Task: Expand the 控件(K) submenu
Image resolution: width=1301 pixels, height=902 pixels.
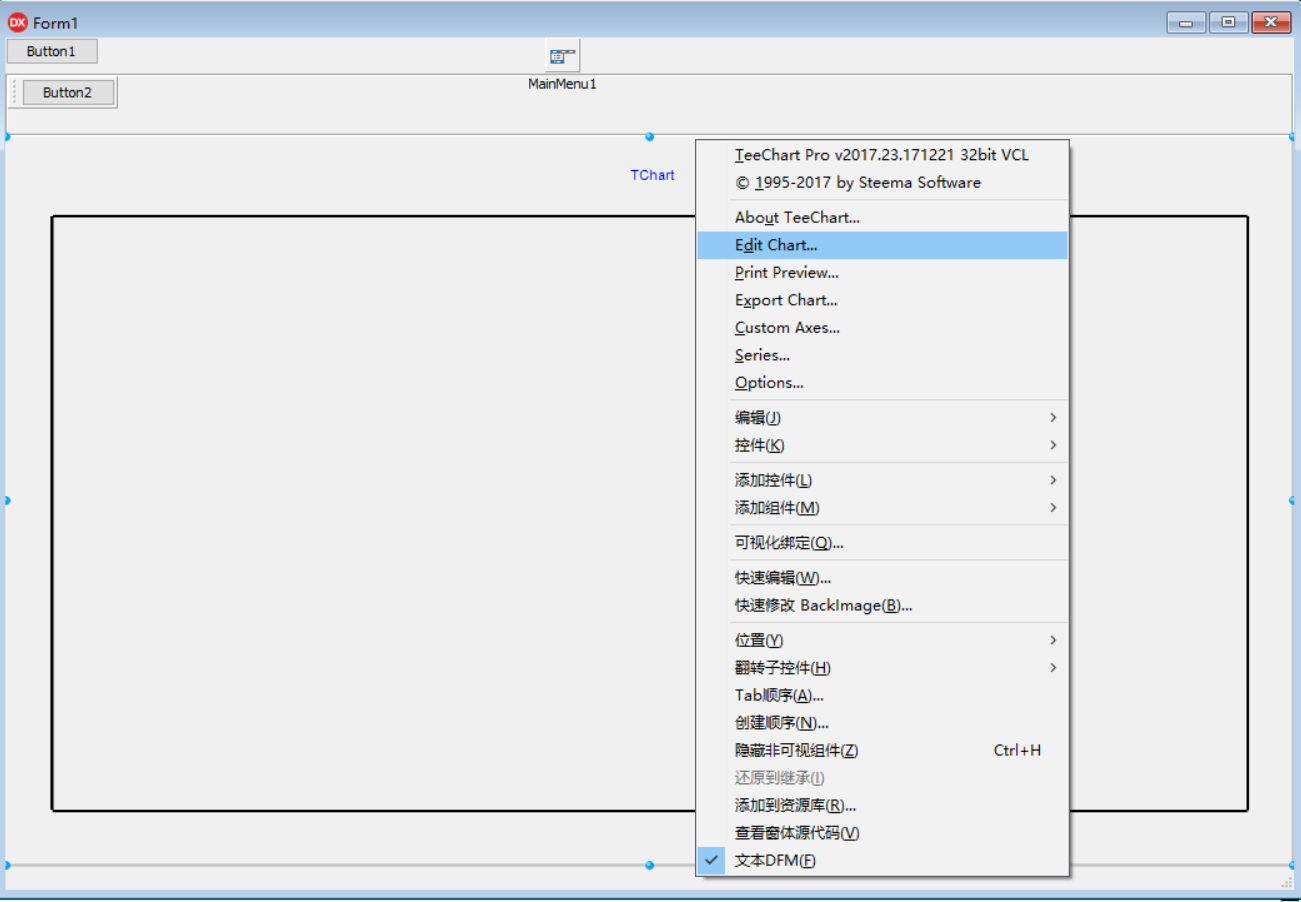Action: pyautogui.click(x=882, y=445)
